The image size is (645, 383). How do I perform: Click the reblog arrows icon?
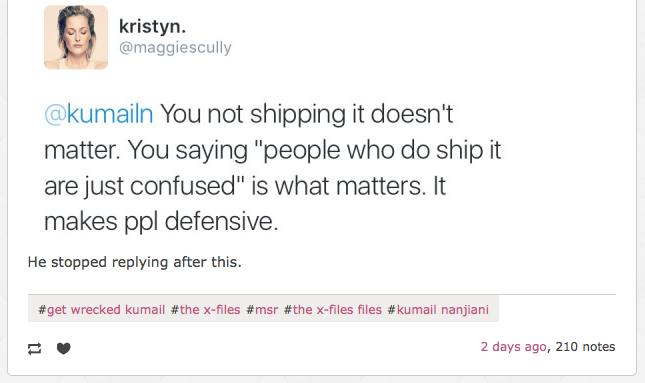pos(35,348)
